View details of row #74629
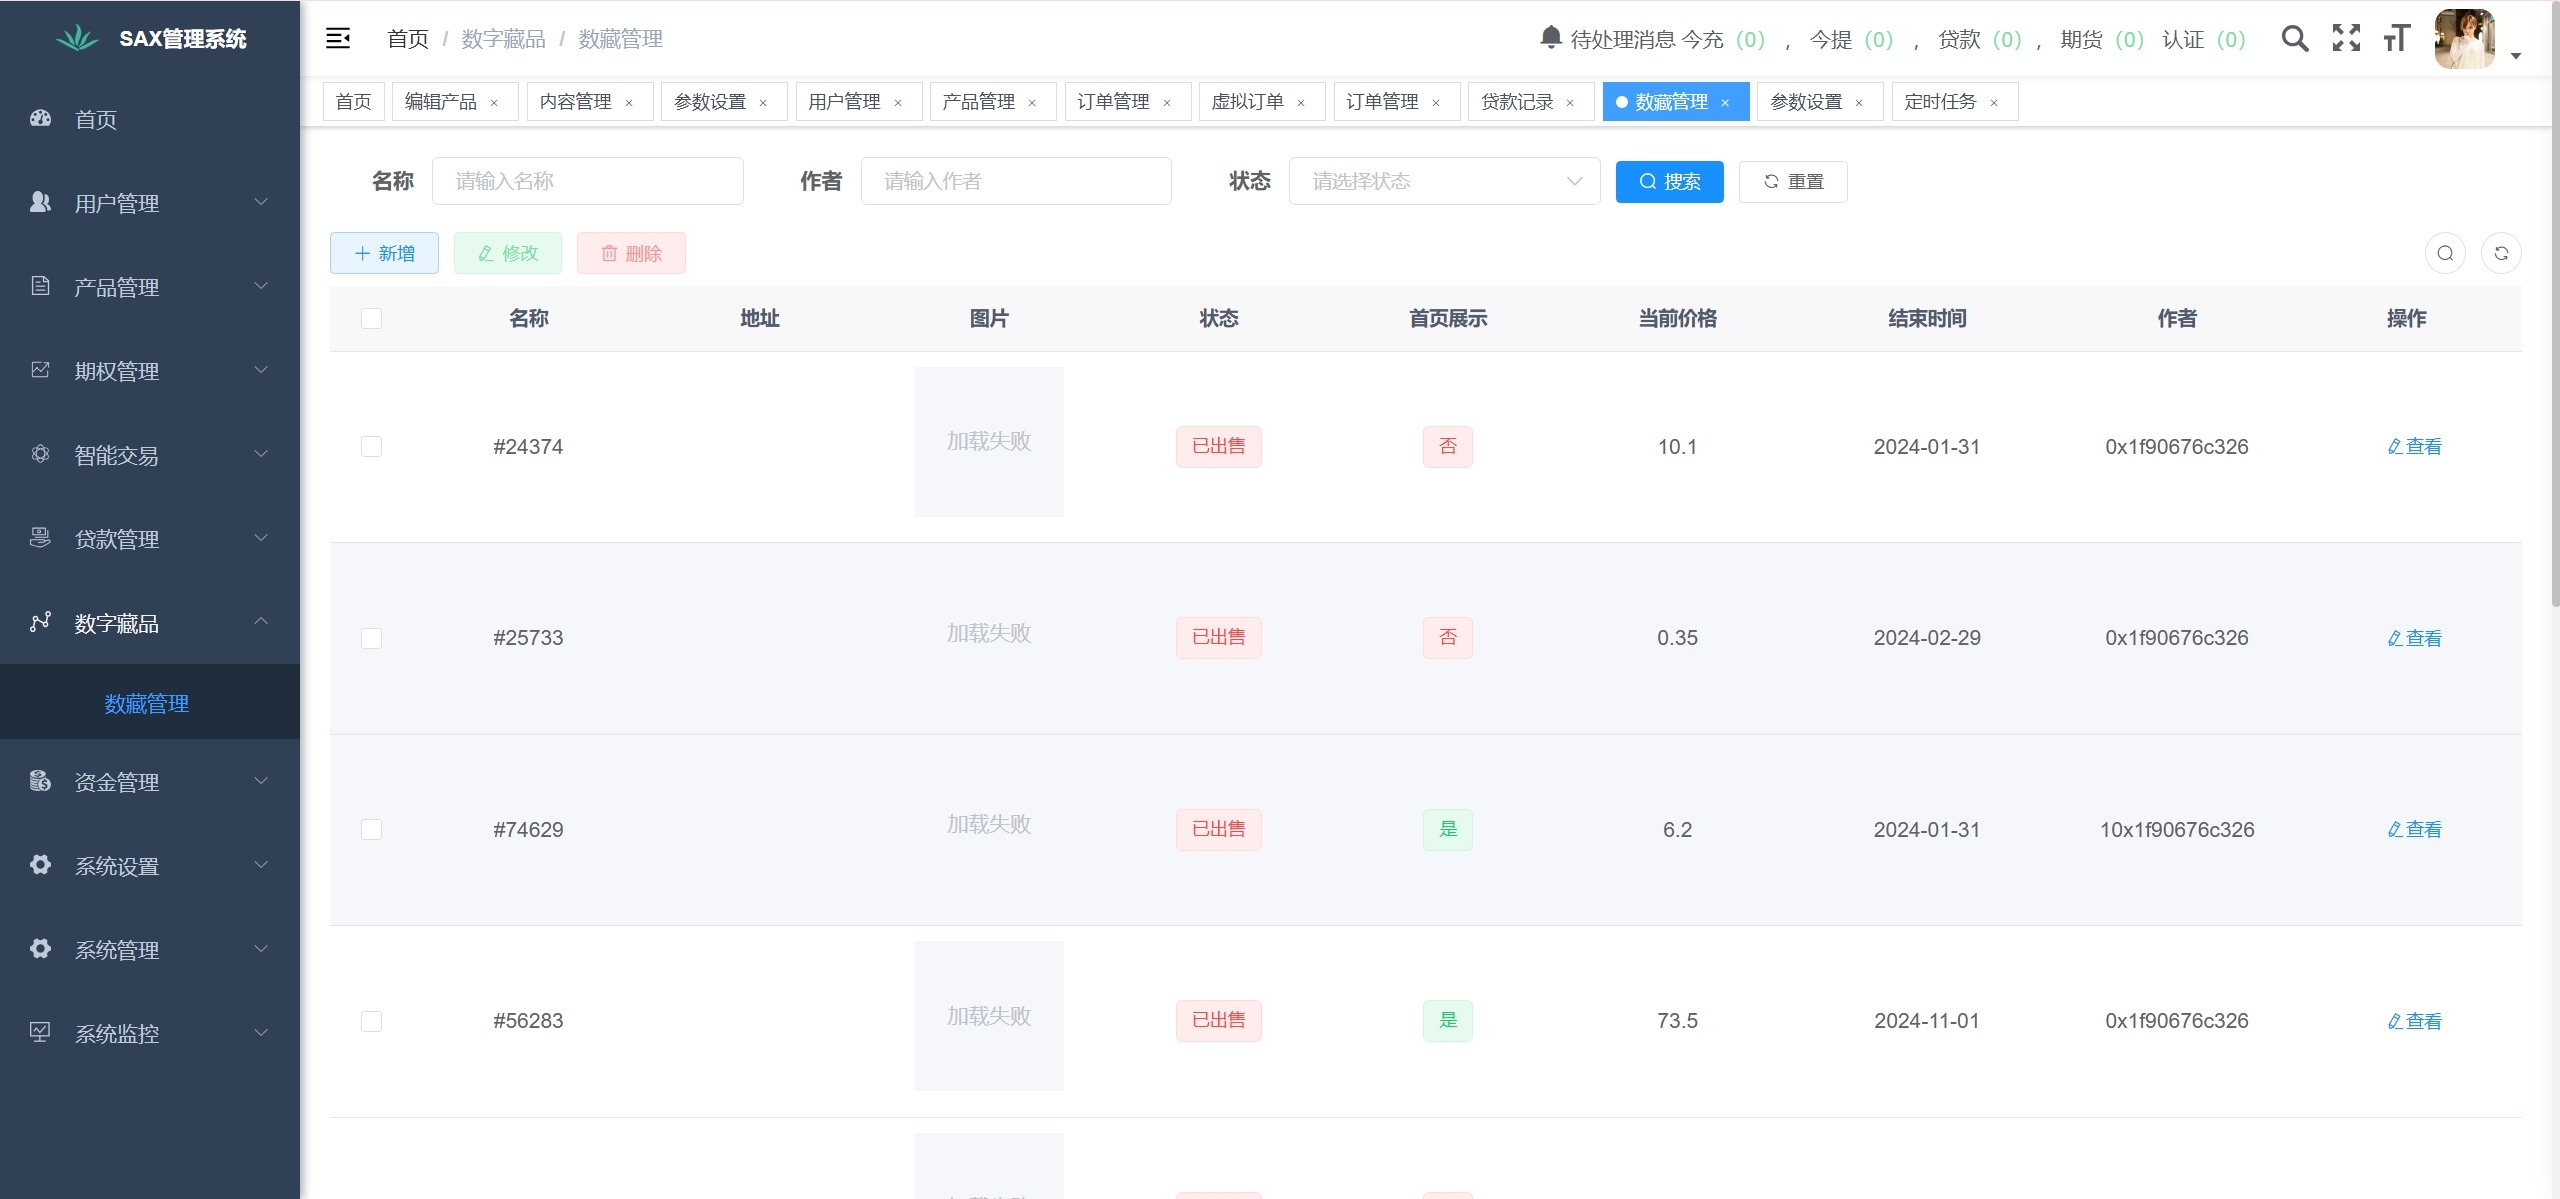The width and height of the screenshot is (2560, 1199). click(x=2414, y=829)
